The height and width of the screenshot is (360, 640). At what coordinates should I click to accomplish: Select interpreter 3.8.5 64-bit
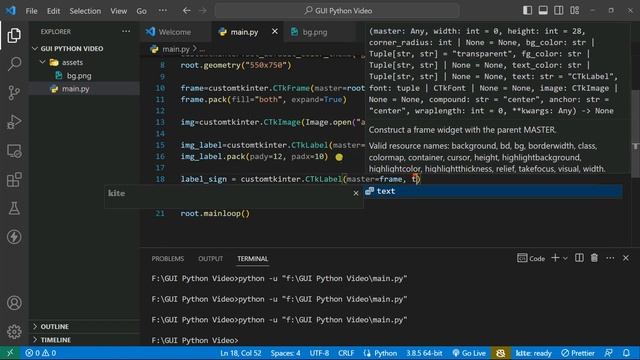[x=424, y=353]
